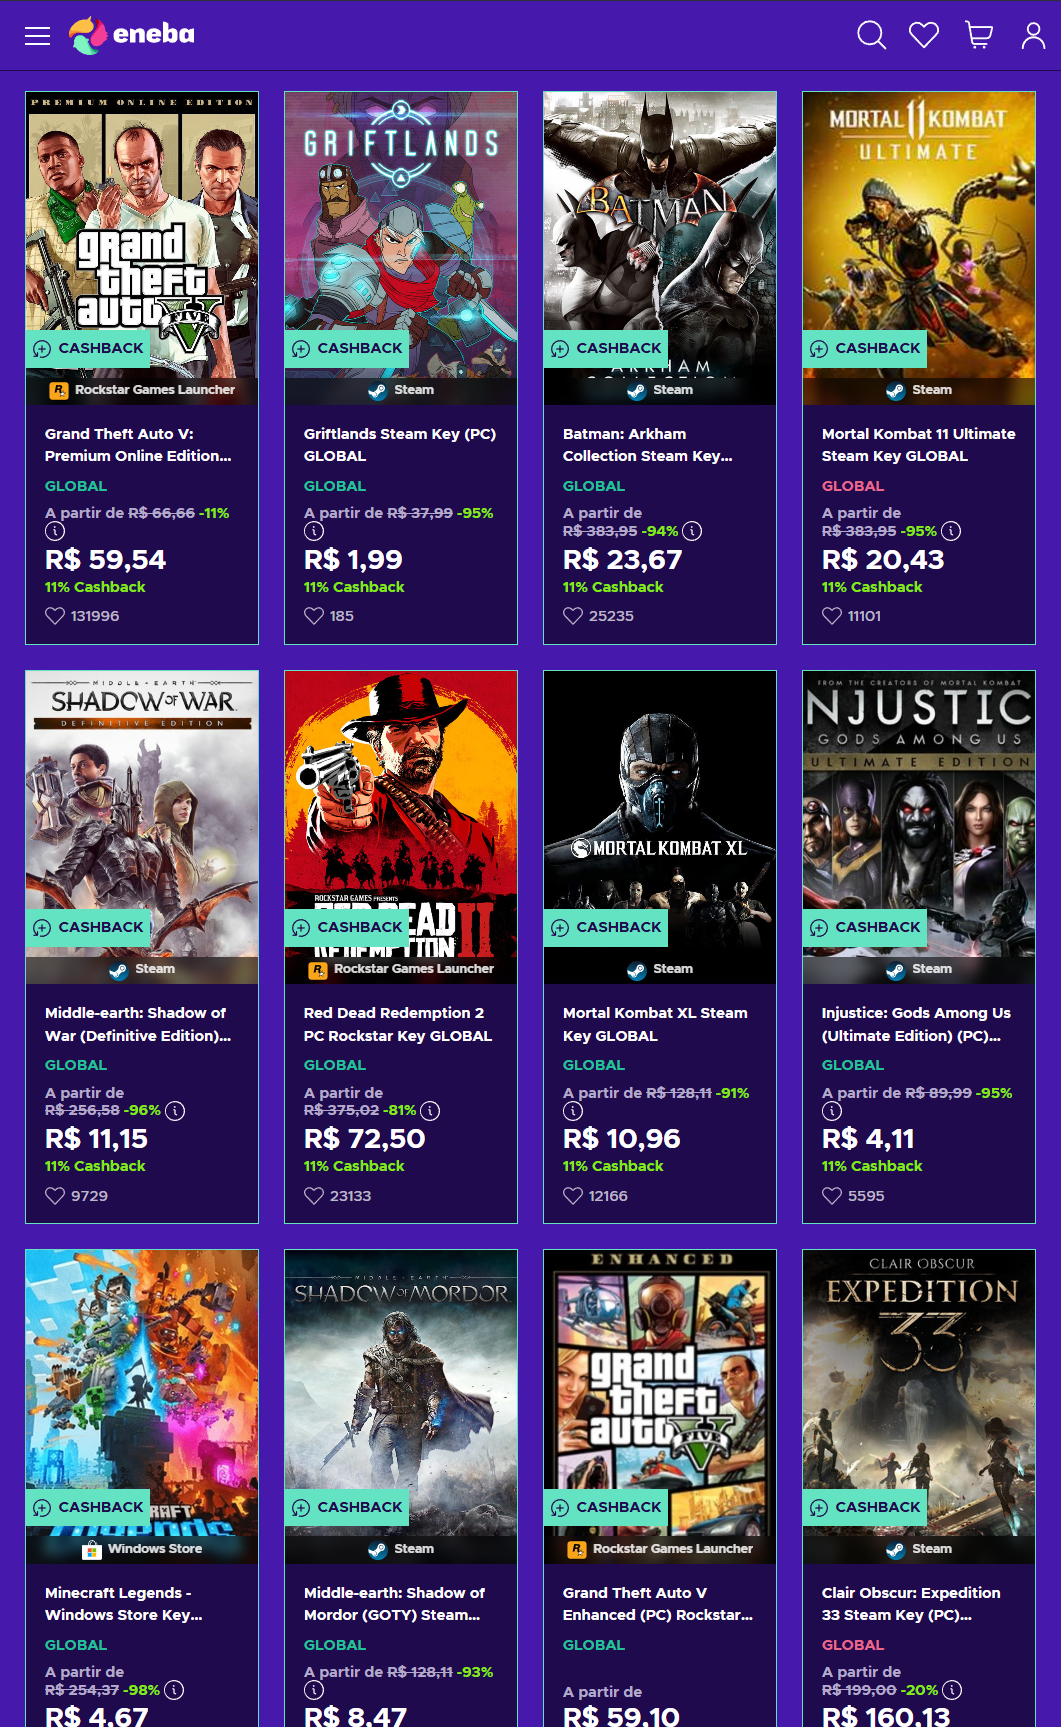Select the Injustice Gods Among Us cover thumbnail
This screenshot has height=1727, width=1061.
(919, 800)
